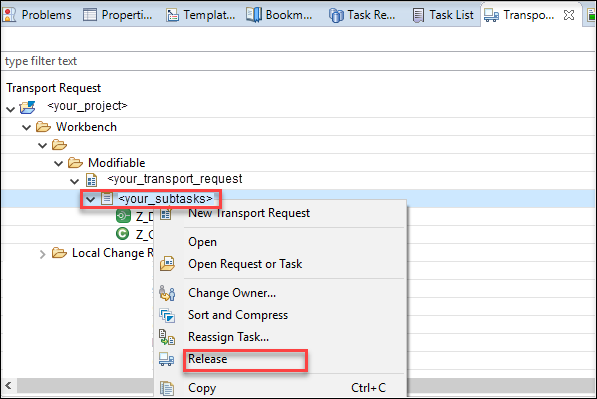Select the green class icon next to Z_C

coord(122,233)
